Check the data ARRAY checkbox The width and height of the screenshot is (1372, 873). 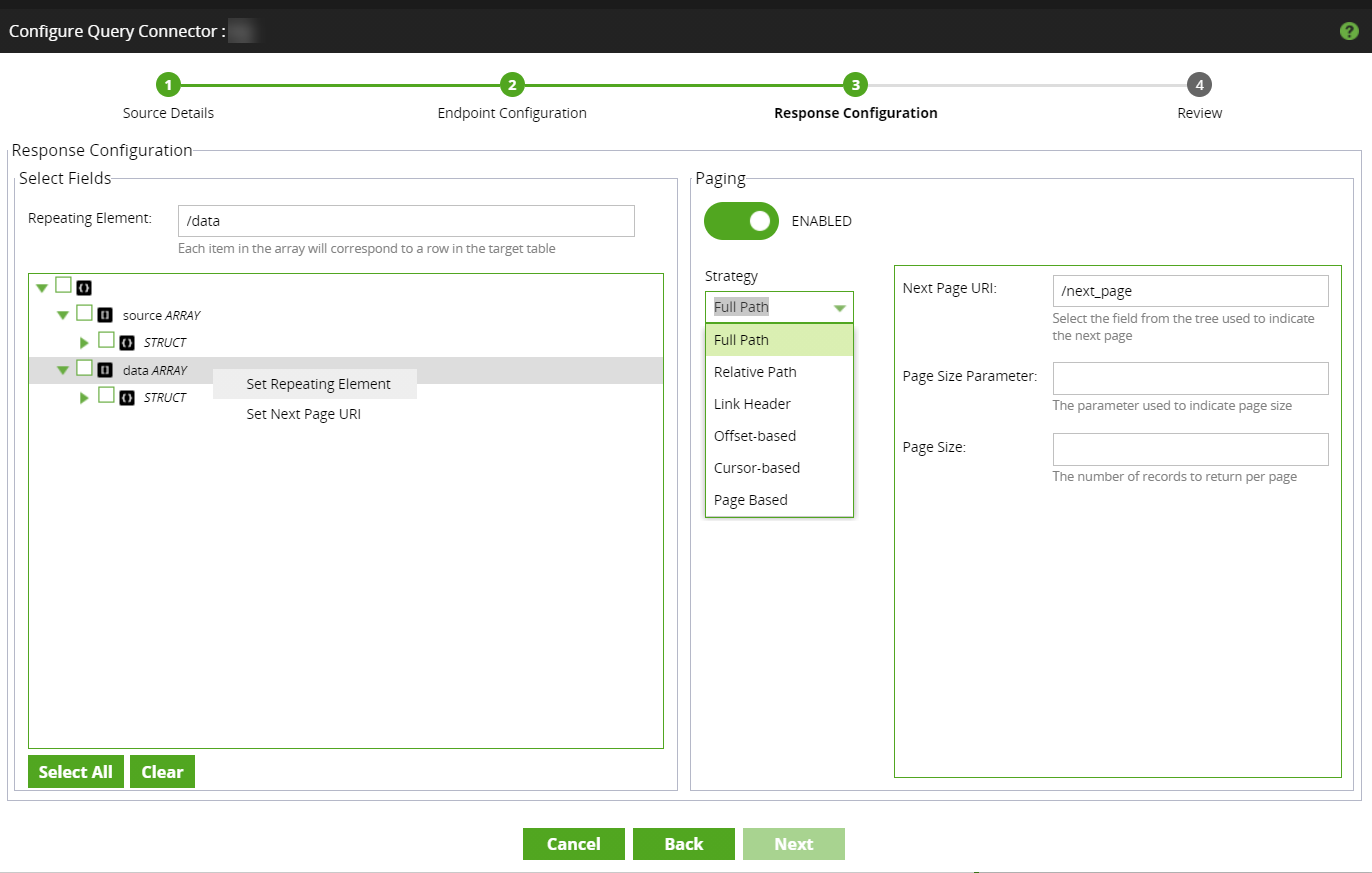[x=84, y=368]
